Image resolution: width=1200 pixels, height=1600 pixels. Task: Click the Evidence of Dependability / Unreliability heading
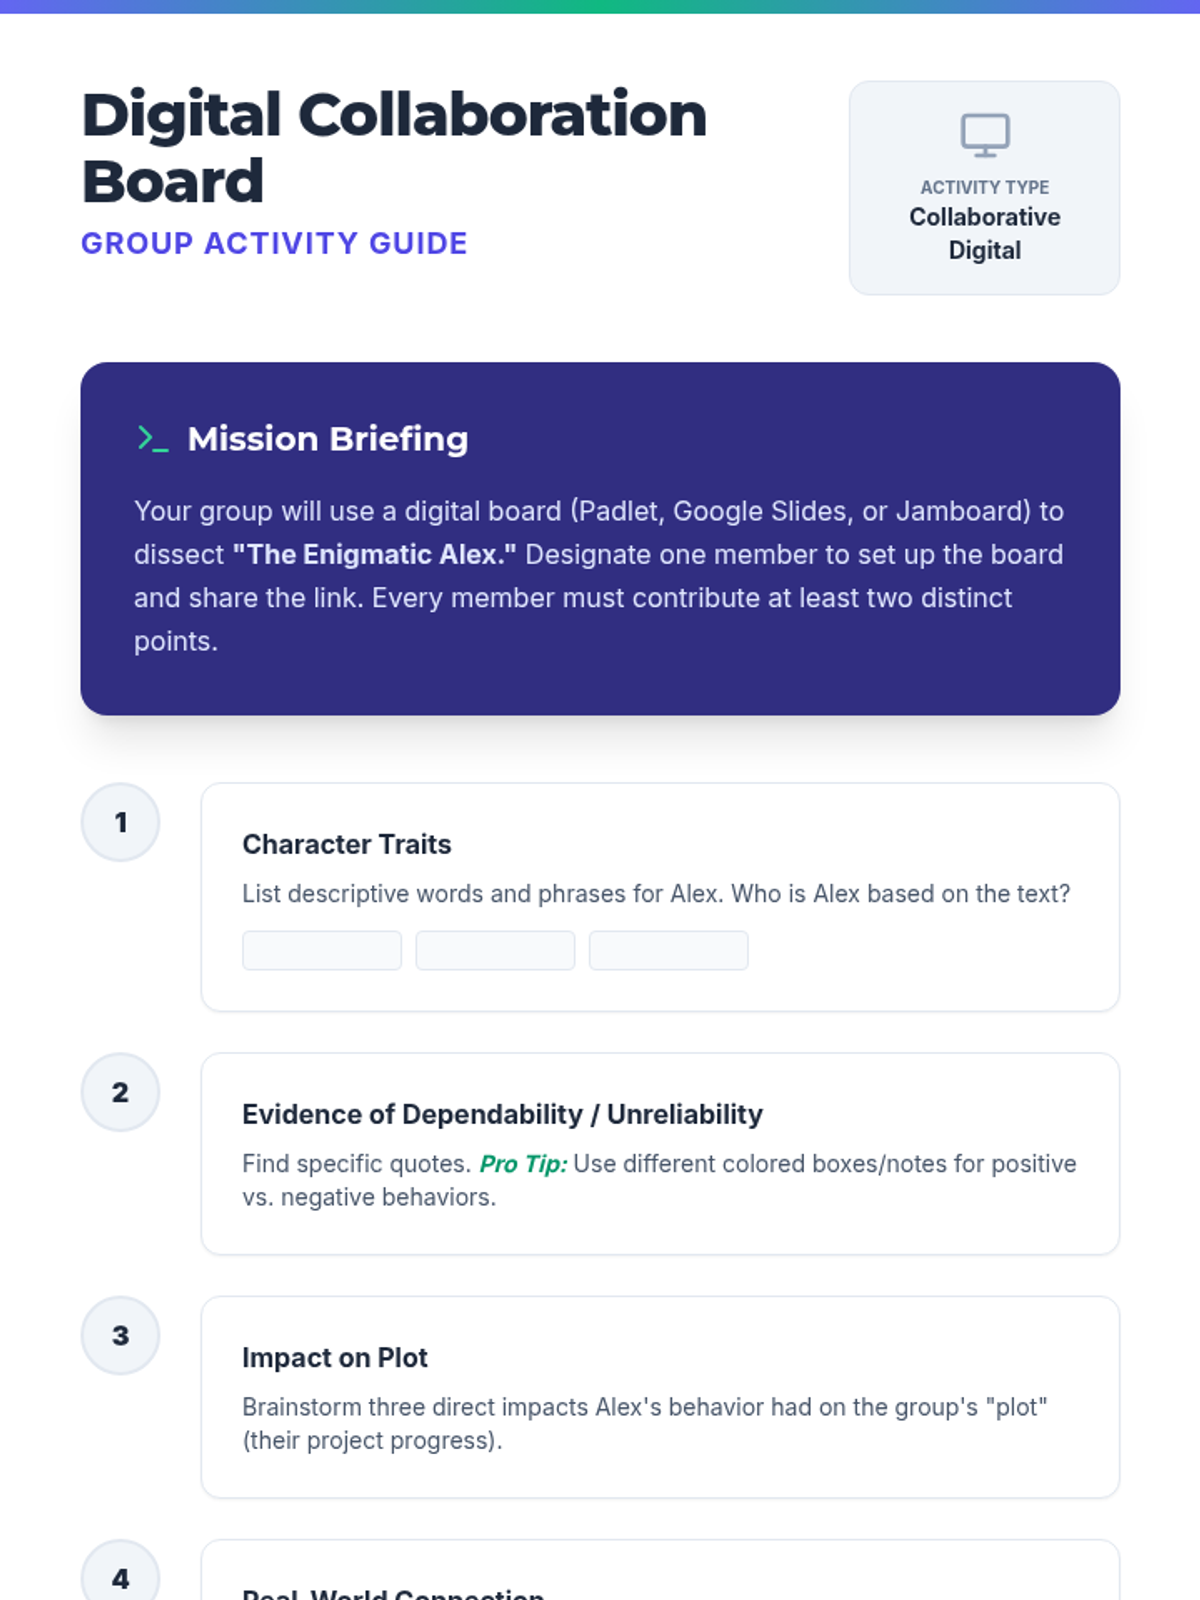pos(502,1114)
